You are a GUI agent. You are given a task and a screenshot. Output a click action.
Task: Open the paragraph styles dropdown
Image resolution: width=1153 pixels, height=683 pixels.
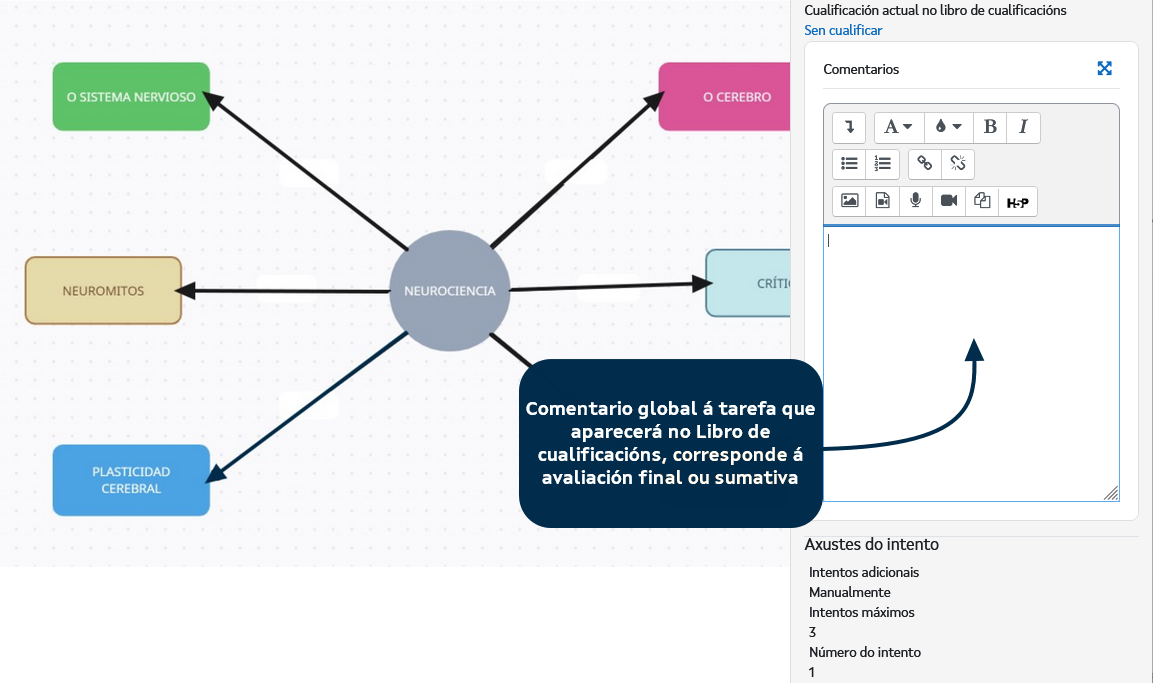[x=898, y=127]
